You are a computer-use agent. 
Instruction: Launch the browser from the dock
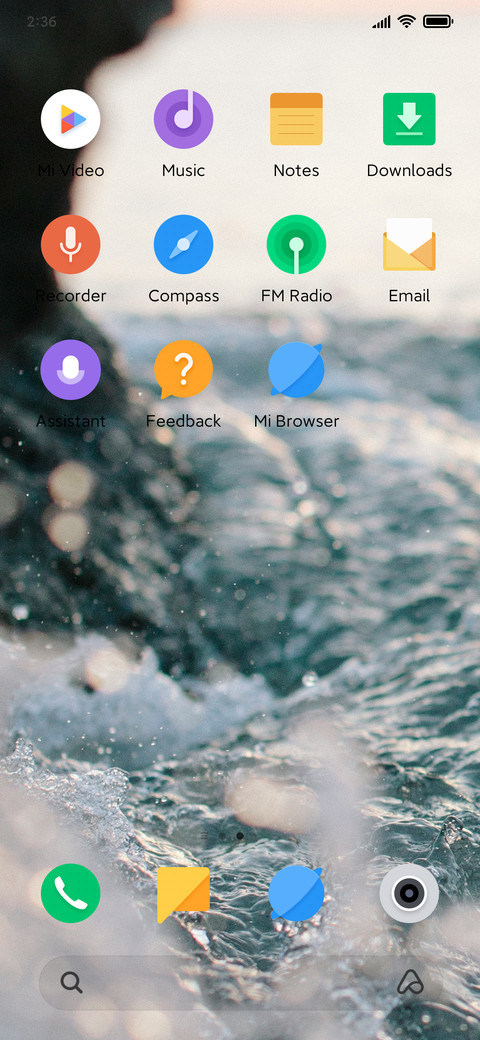(296, 893)
